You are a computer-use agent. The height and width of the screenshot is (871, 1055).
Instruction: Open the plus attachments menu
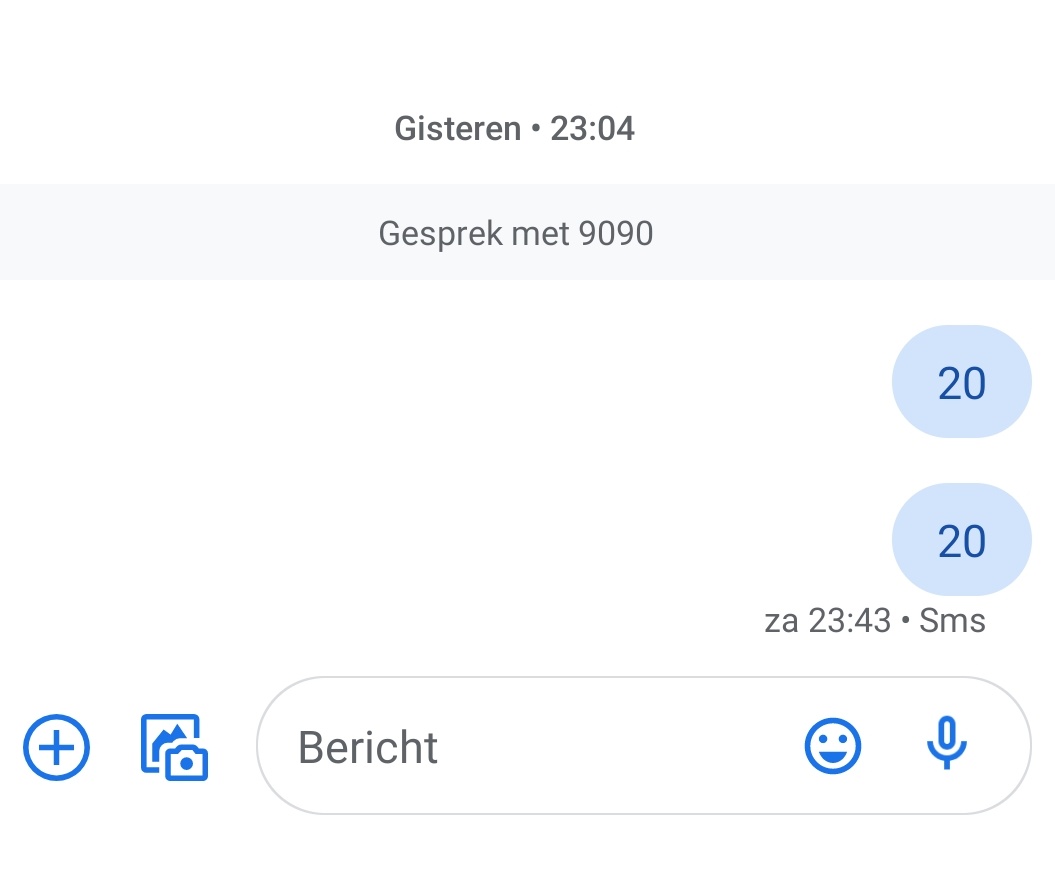pos(57,747)
